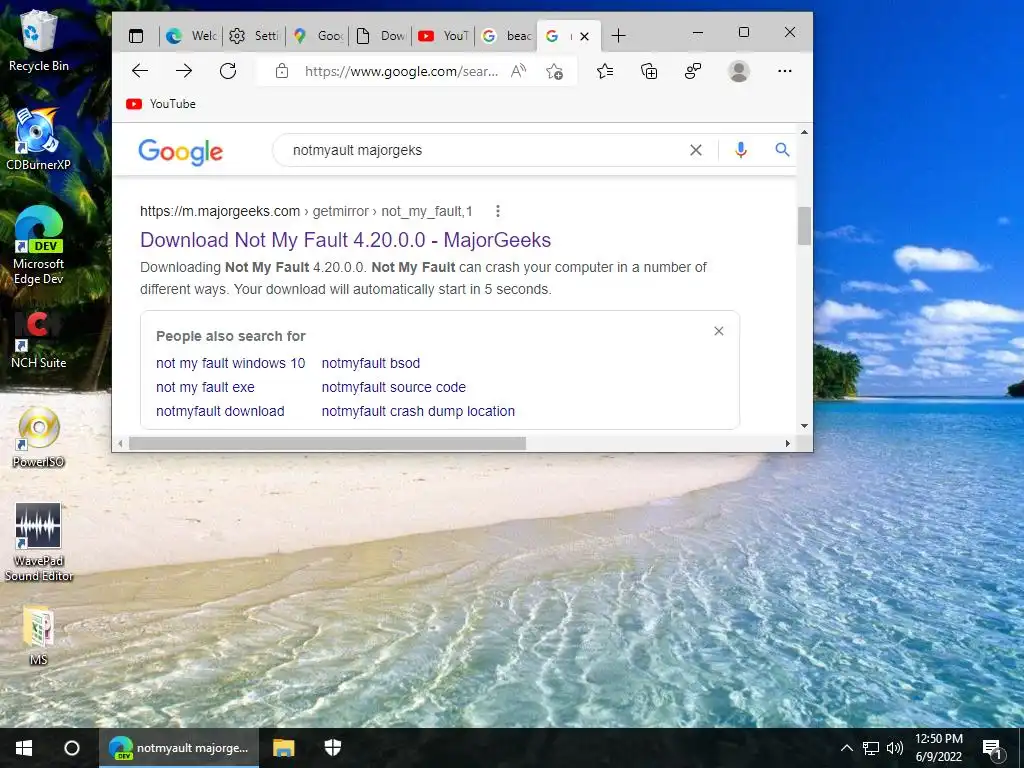Switch to the Download tab

tap(381, 36)
